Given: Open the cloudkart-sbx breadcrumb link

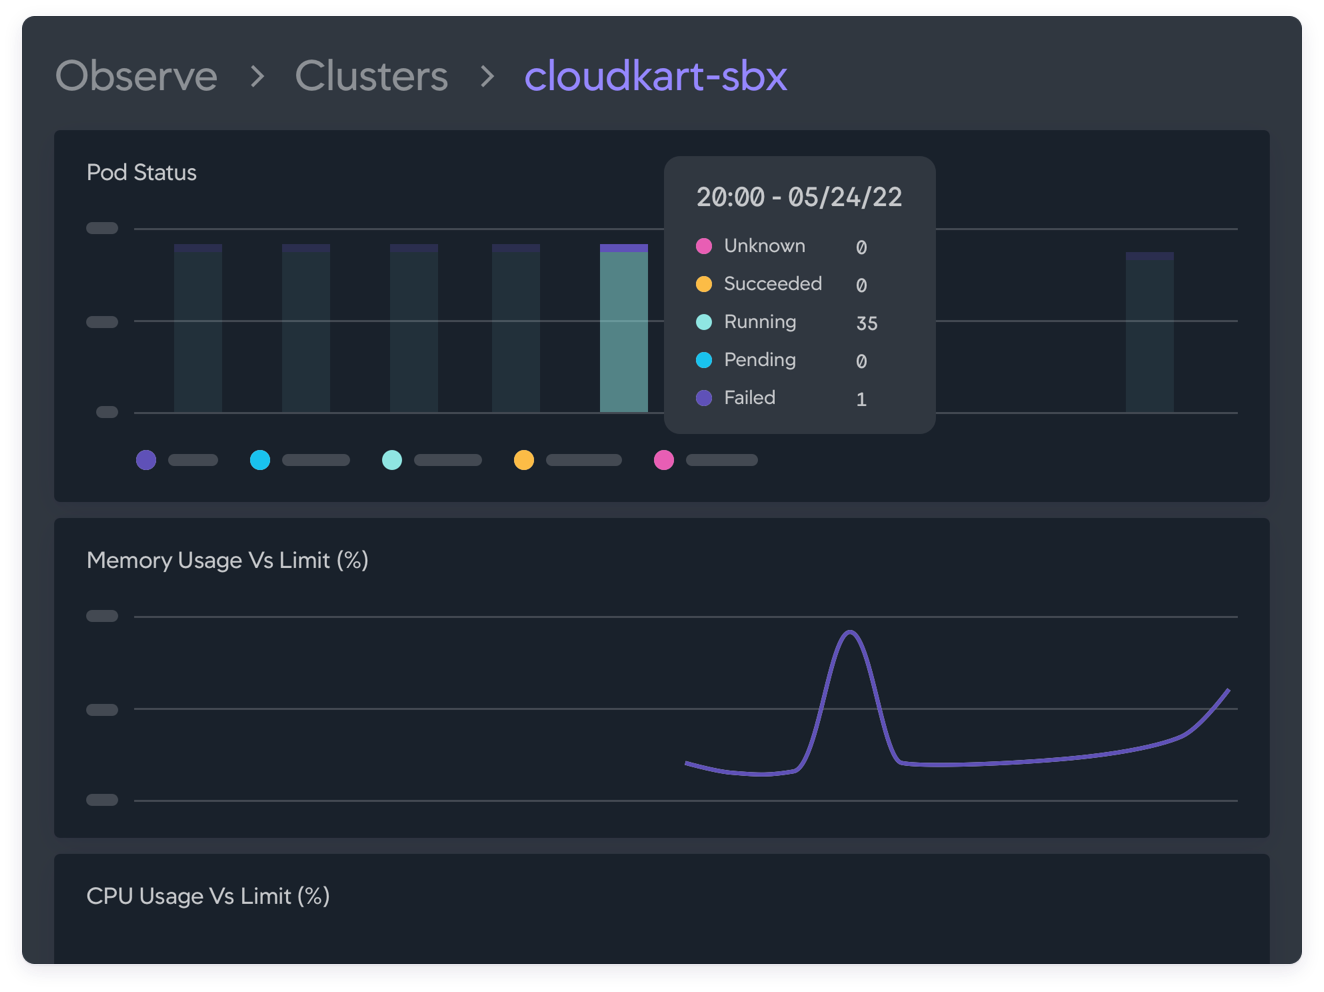Looking at the screenshot, I should pos(655,76).
